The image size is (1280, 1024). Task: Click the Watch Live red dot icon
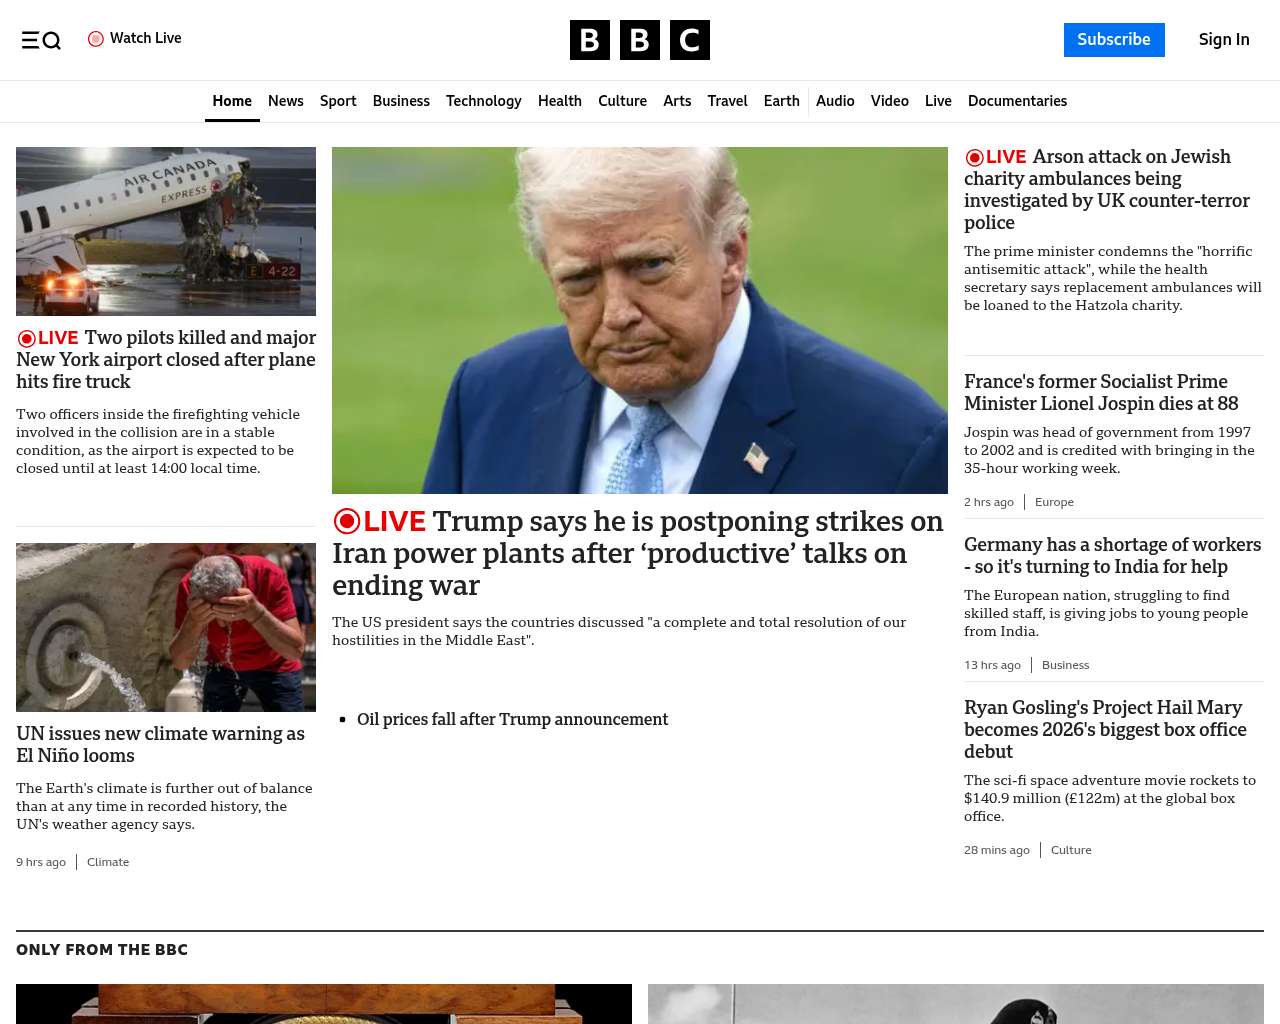coord(96,39)
